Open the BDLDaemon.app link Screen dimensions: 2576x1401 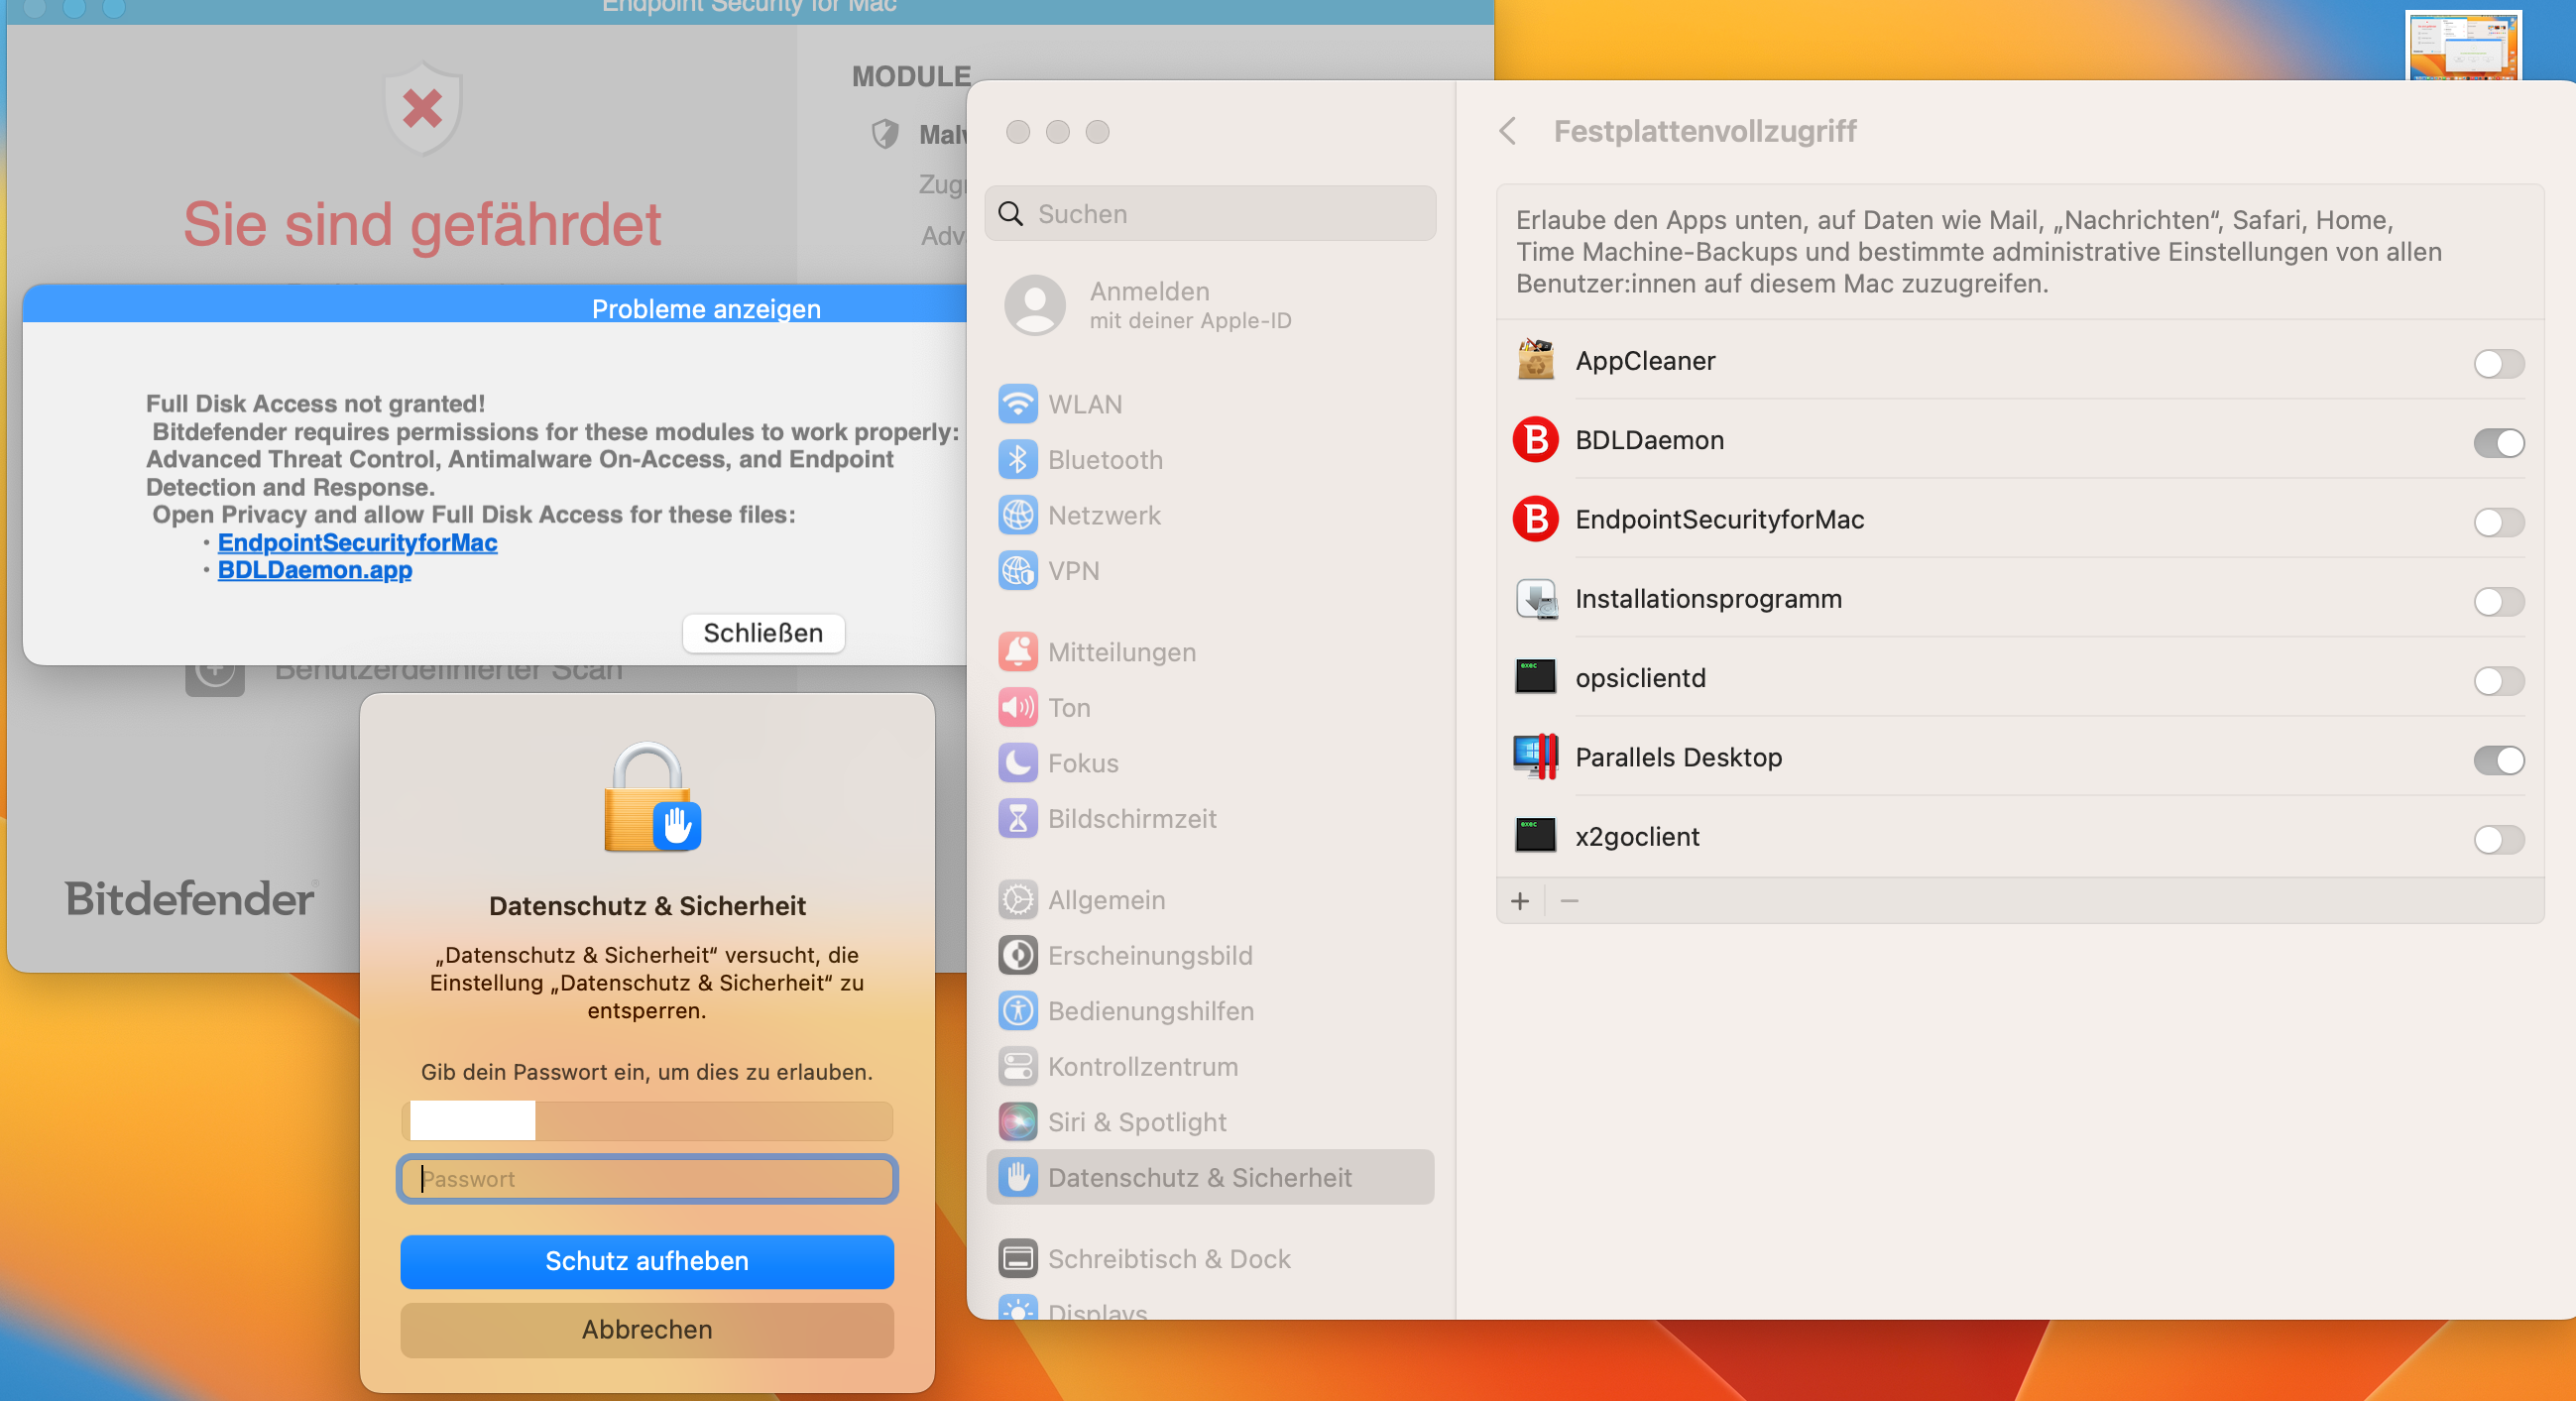(x=314, y=570)
